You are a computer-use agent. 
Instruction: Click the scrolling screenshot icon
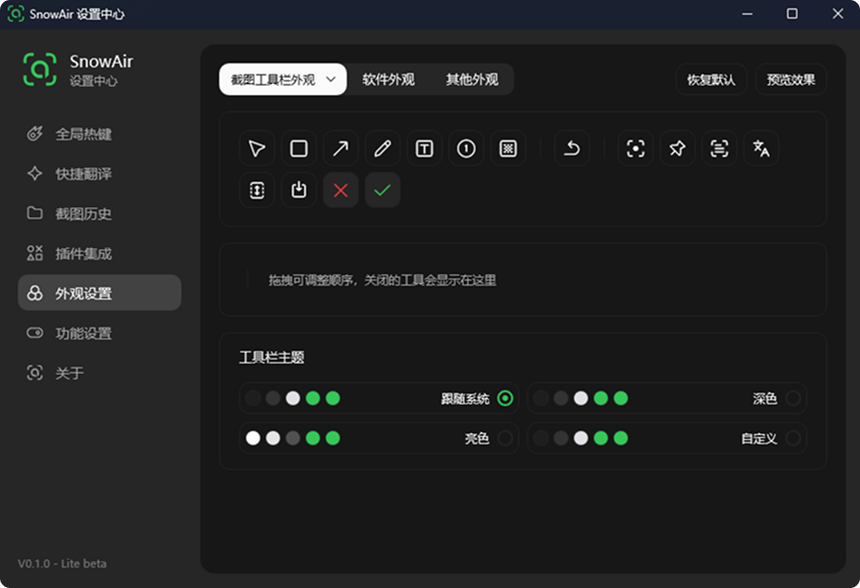pos(257,190)
